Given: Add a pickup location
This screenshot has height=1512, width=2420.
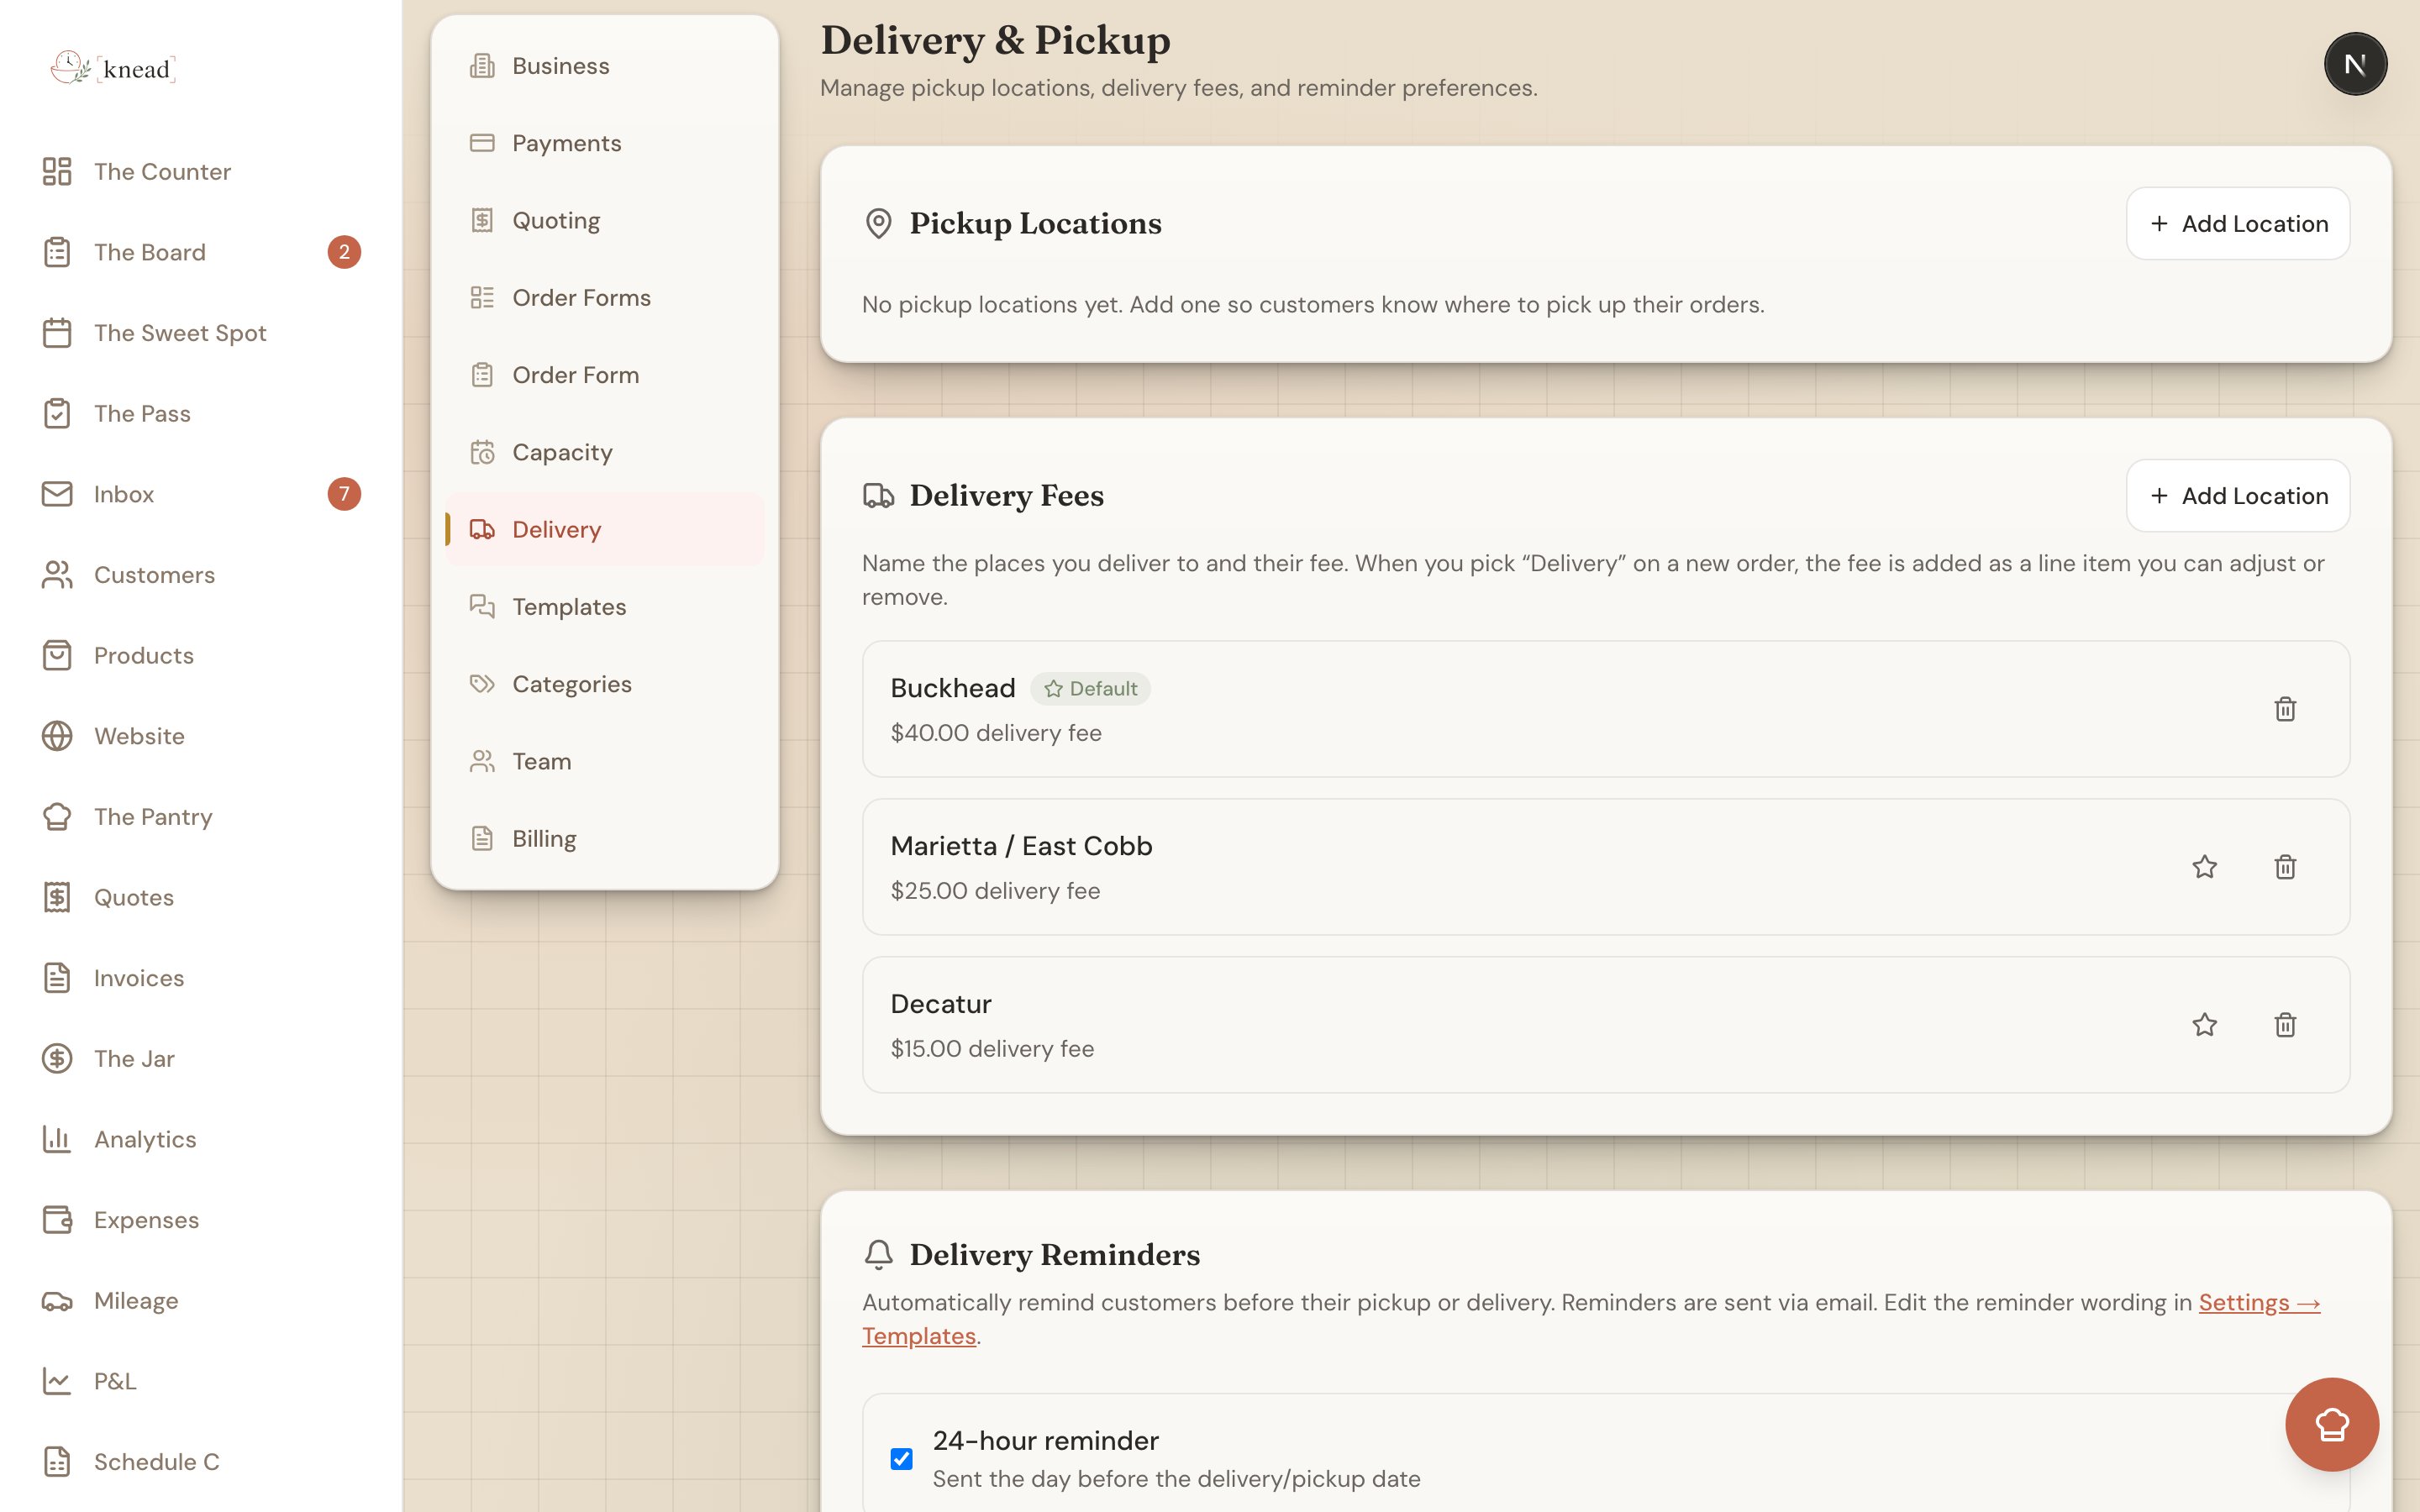Looking at the screenshot, I should [x=2237, y=224].
